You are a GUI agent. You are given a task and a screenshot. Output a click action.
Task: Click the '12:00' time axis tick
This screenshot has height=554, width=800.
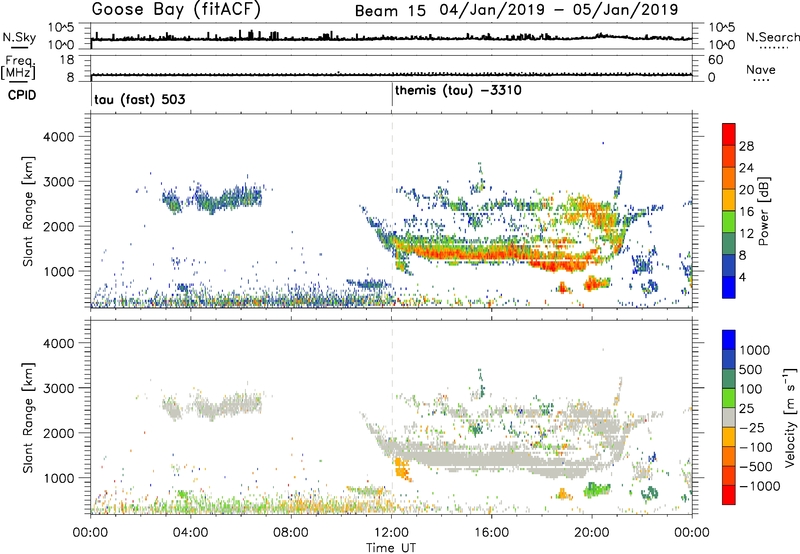(x=391, y=533)
